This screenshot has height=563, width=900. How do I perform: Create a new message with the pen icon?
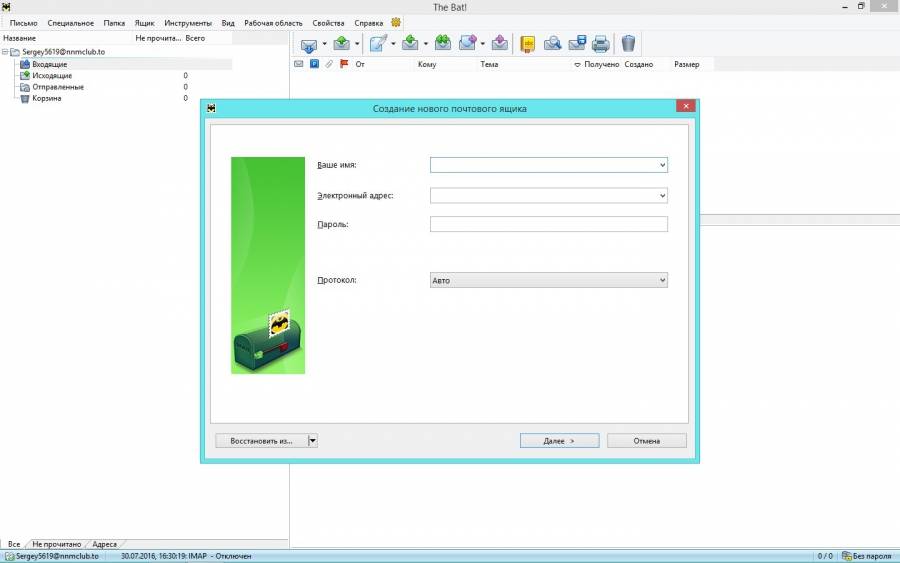(377, 44)
